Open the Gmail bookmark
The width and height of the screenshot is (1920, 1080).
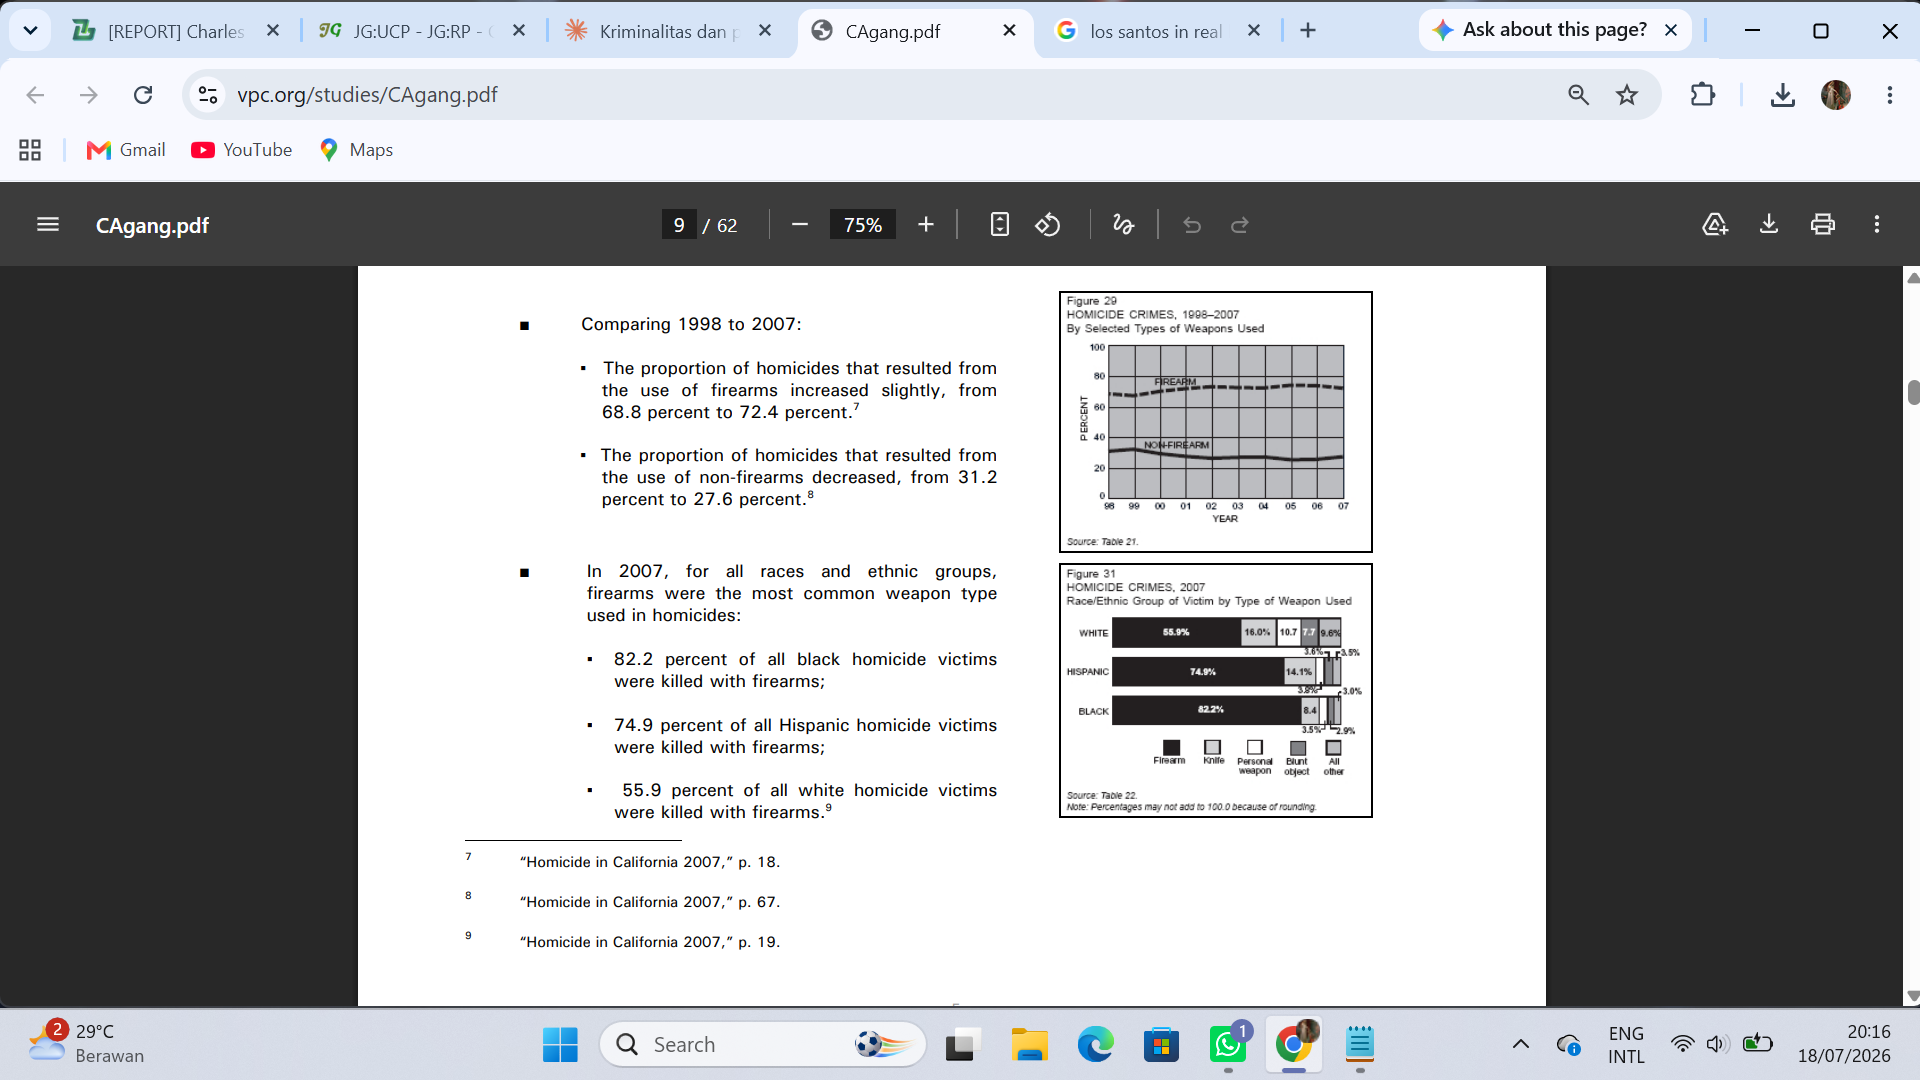126,150
